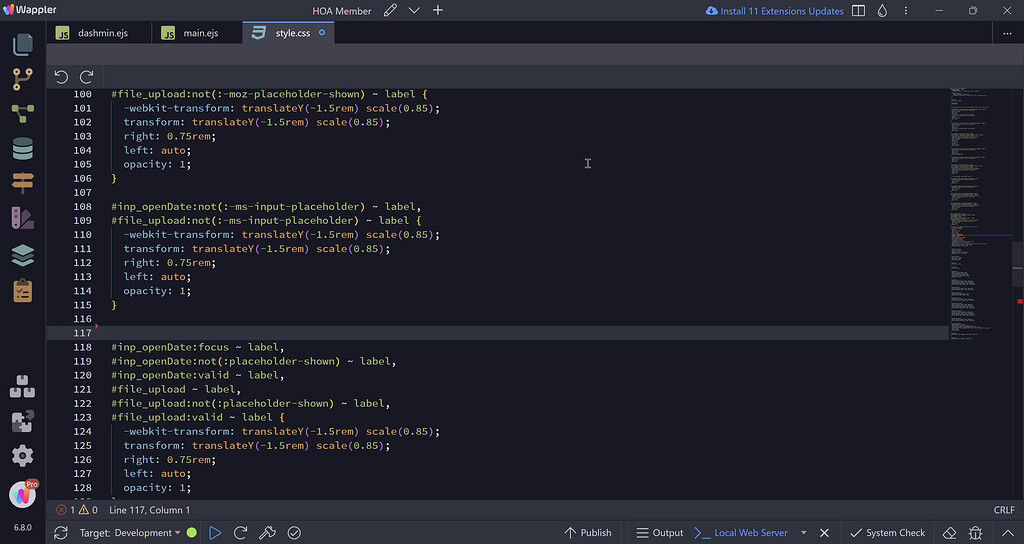Open the File Manager sidebar icon

[23, 44]
